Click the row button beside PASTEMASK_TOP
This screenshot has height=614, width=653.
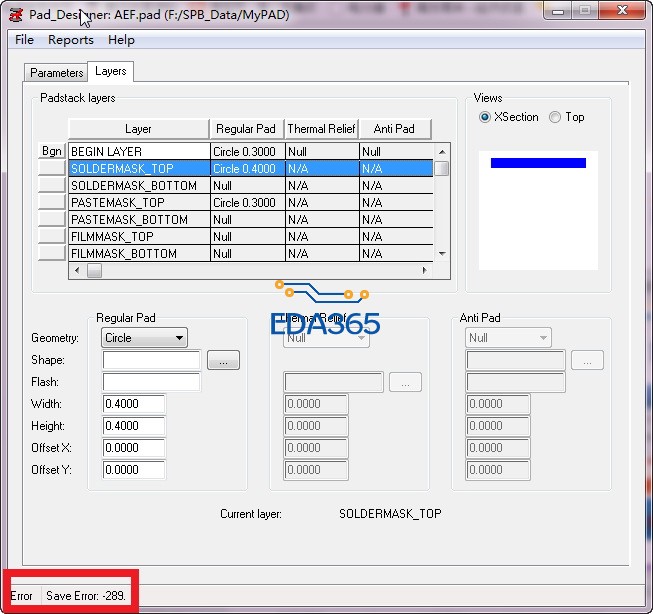52,202
